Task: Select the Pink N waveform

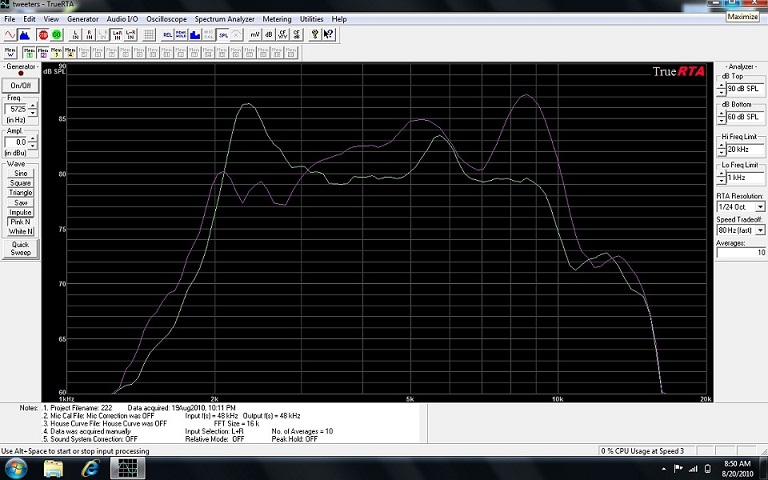Action: pyautogui.click(x=20, y=222)
